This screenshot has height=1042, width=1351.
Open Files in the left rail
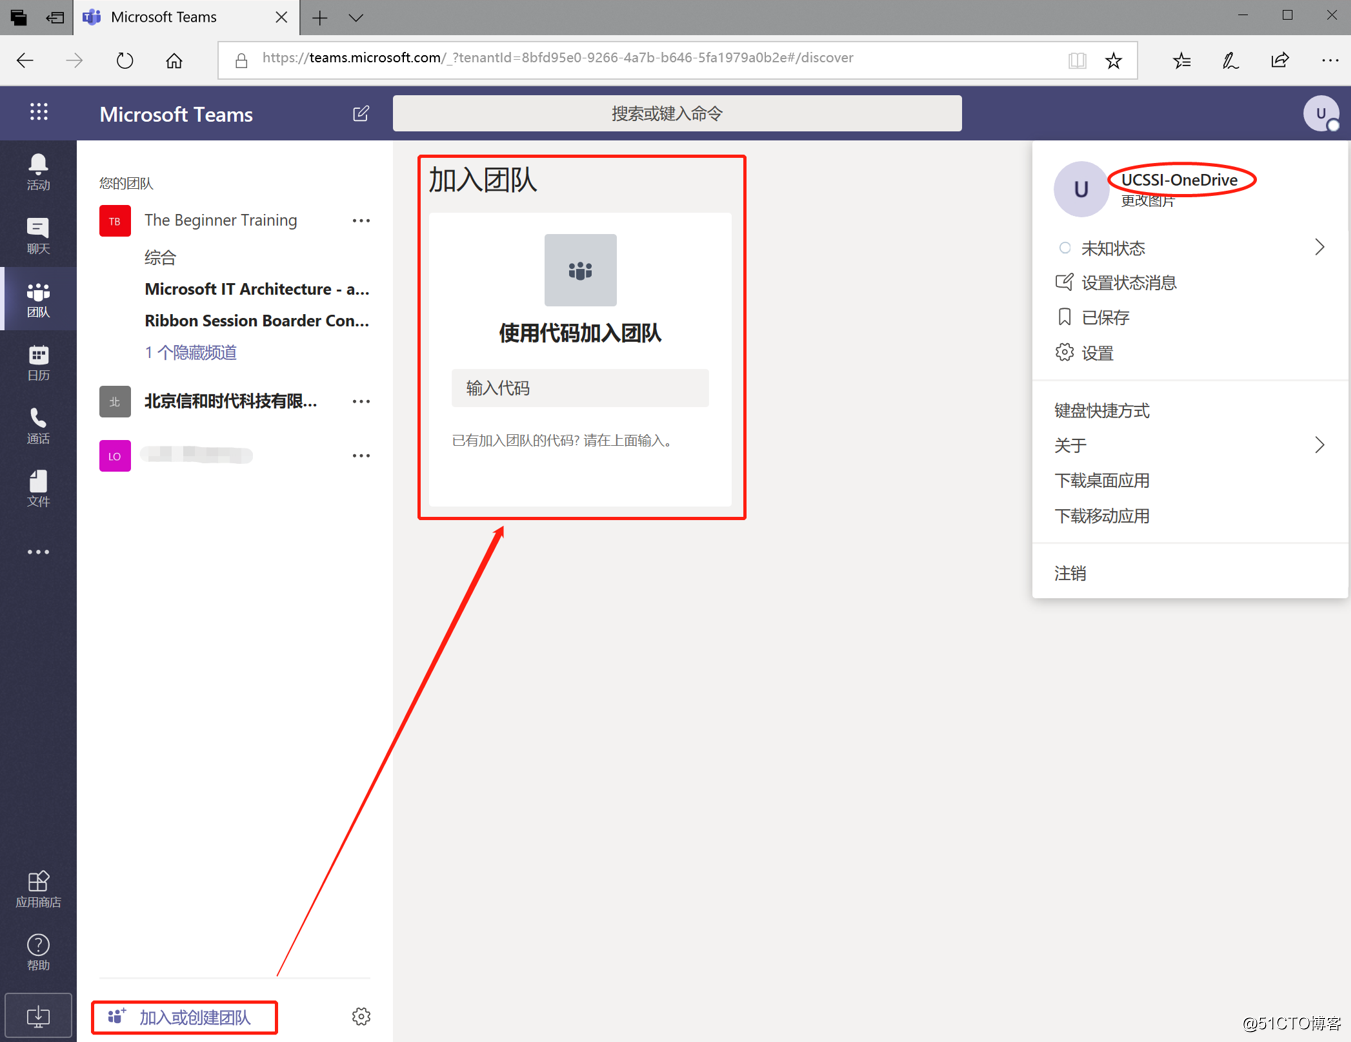(38, 488)
